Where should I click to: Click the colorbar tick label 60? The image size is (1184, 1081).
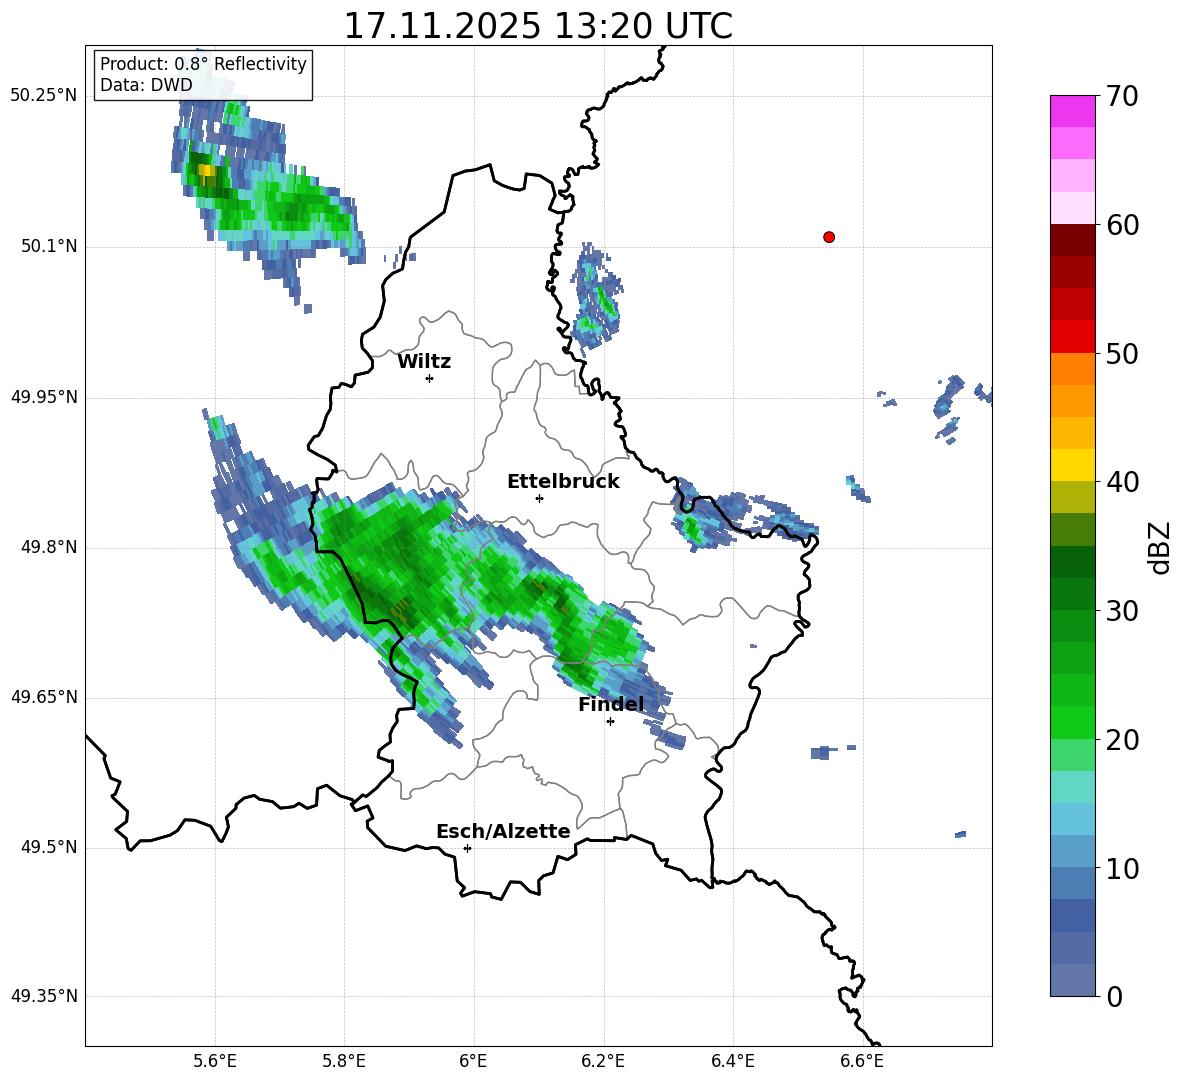(x=1122, y=225)
